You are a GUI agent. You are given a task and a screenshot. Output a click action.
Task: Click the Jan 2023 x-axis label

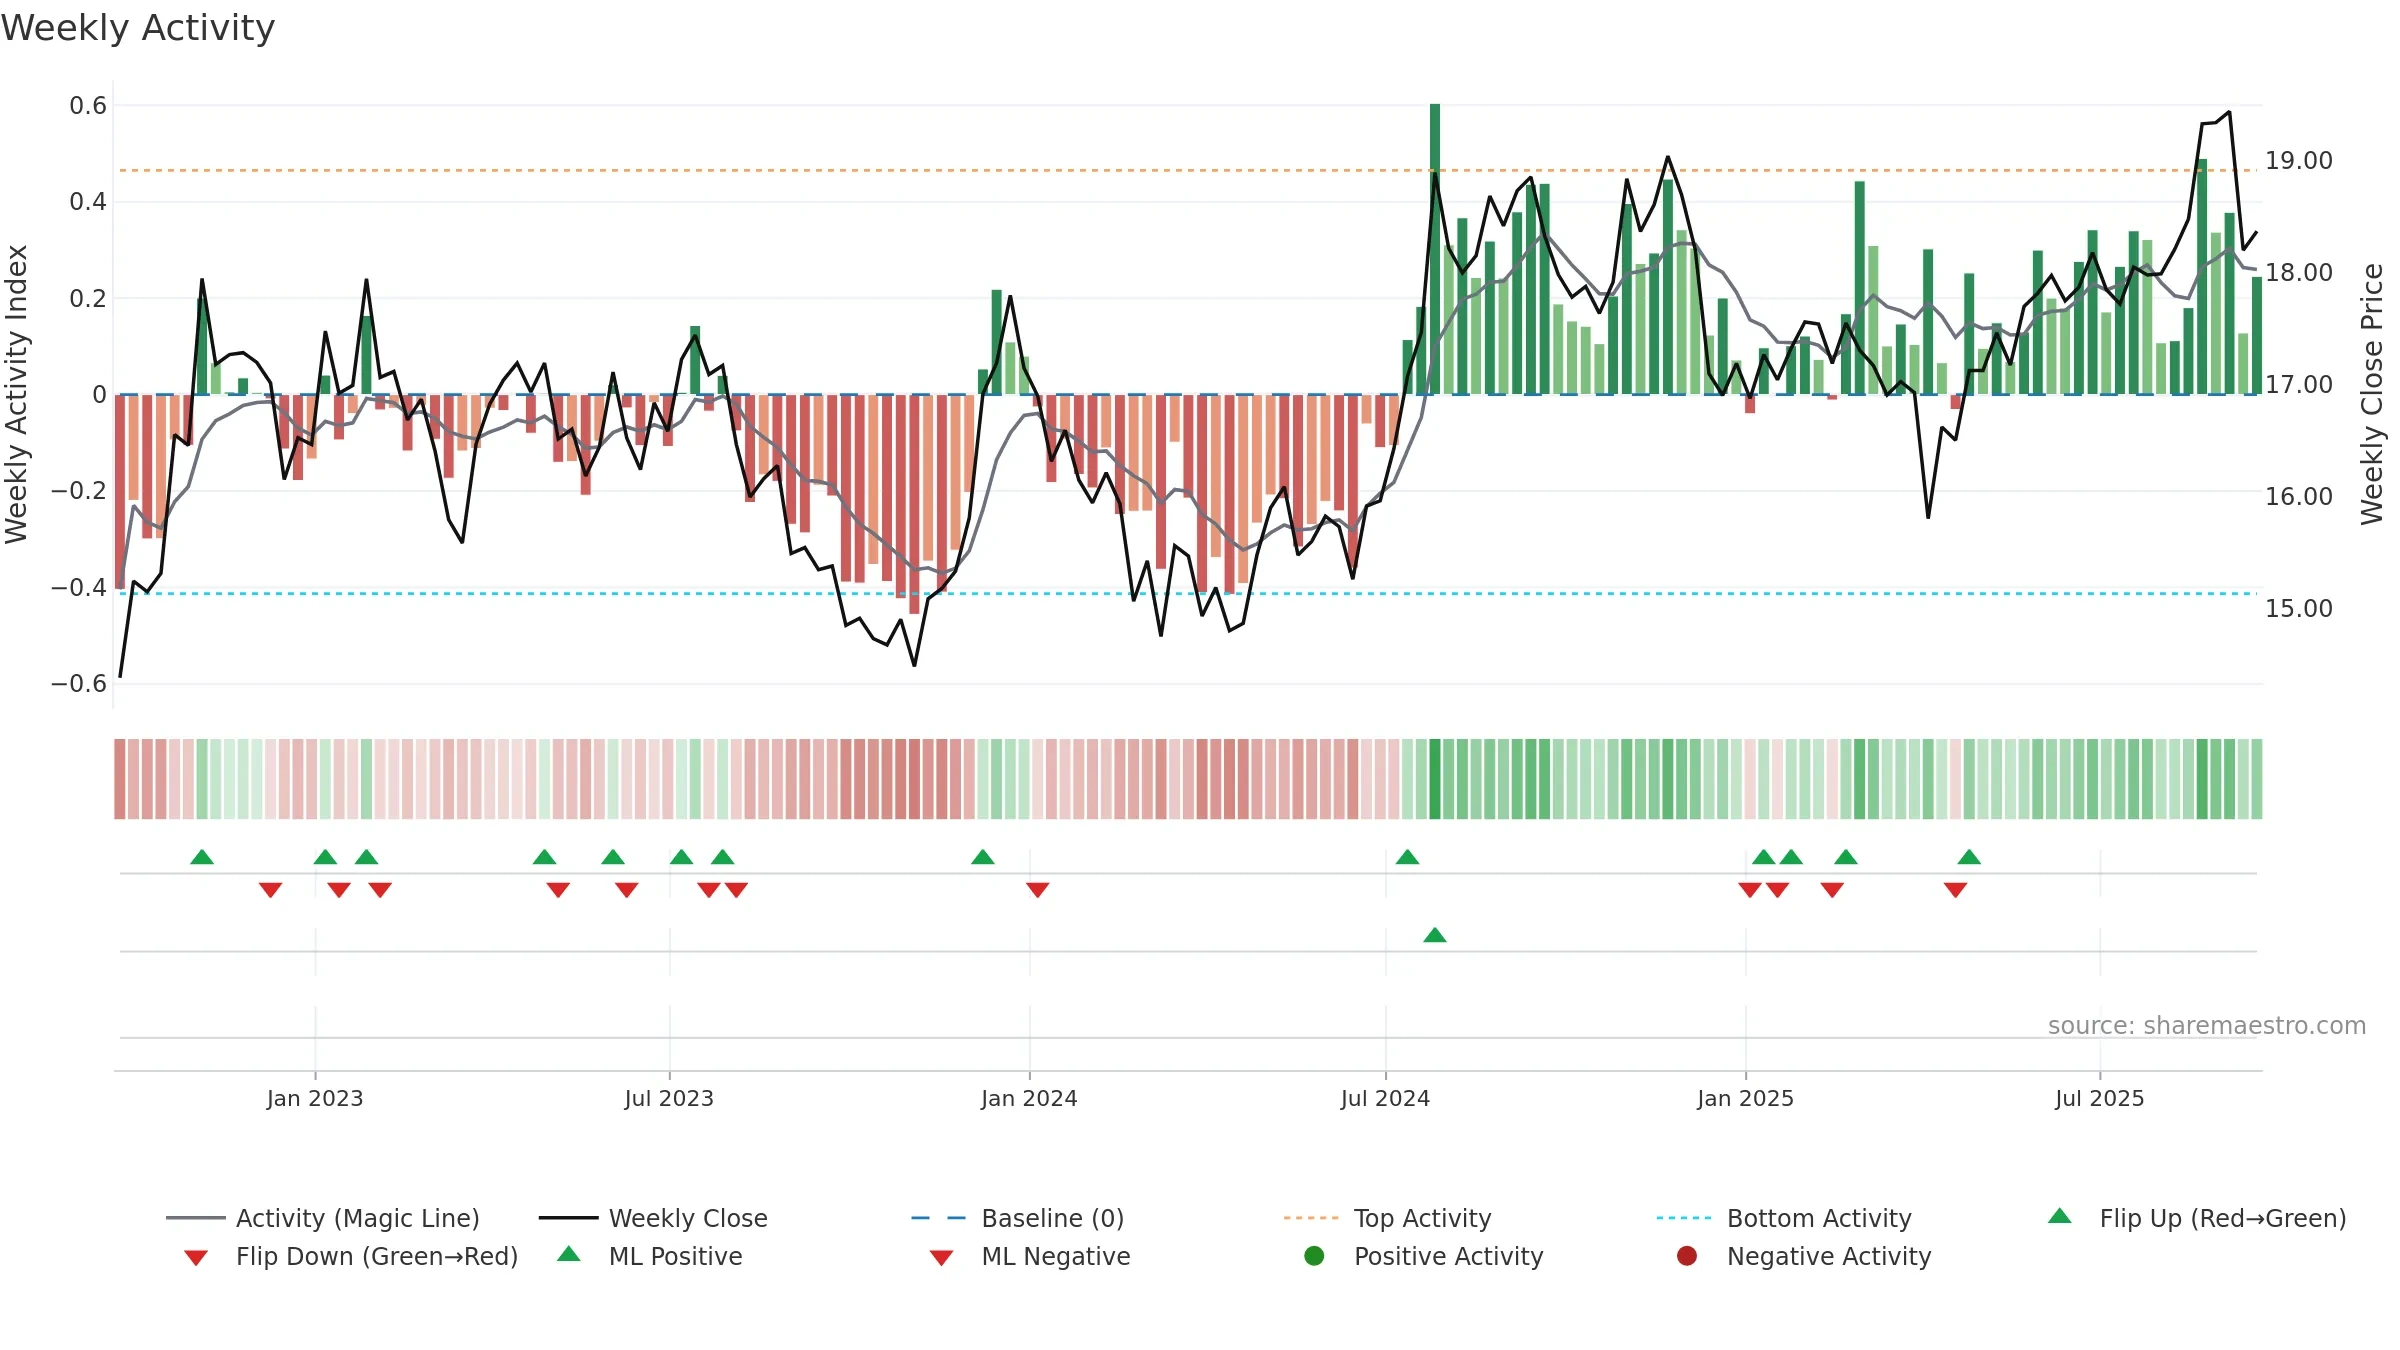pos(315,1098)
